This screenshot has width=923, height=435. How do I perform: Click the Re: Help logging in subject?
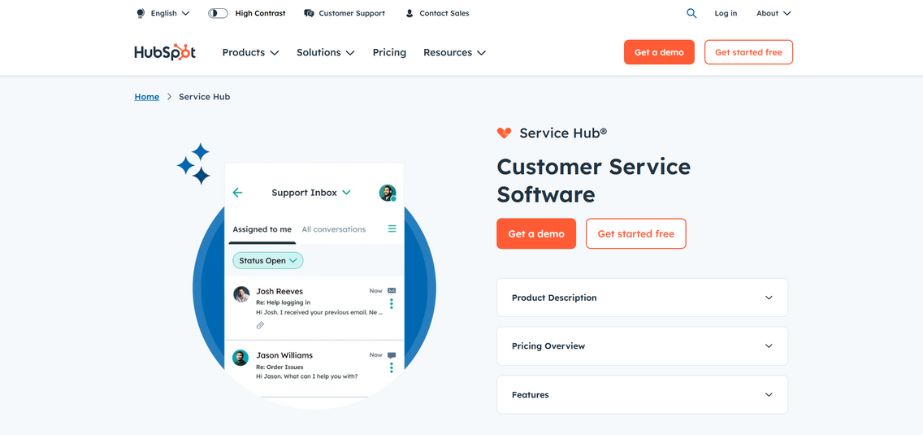(x=283, y=303)
